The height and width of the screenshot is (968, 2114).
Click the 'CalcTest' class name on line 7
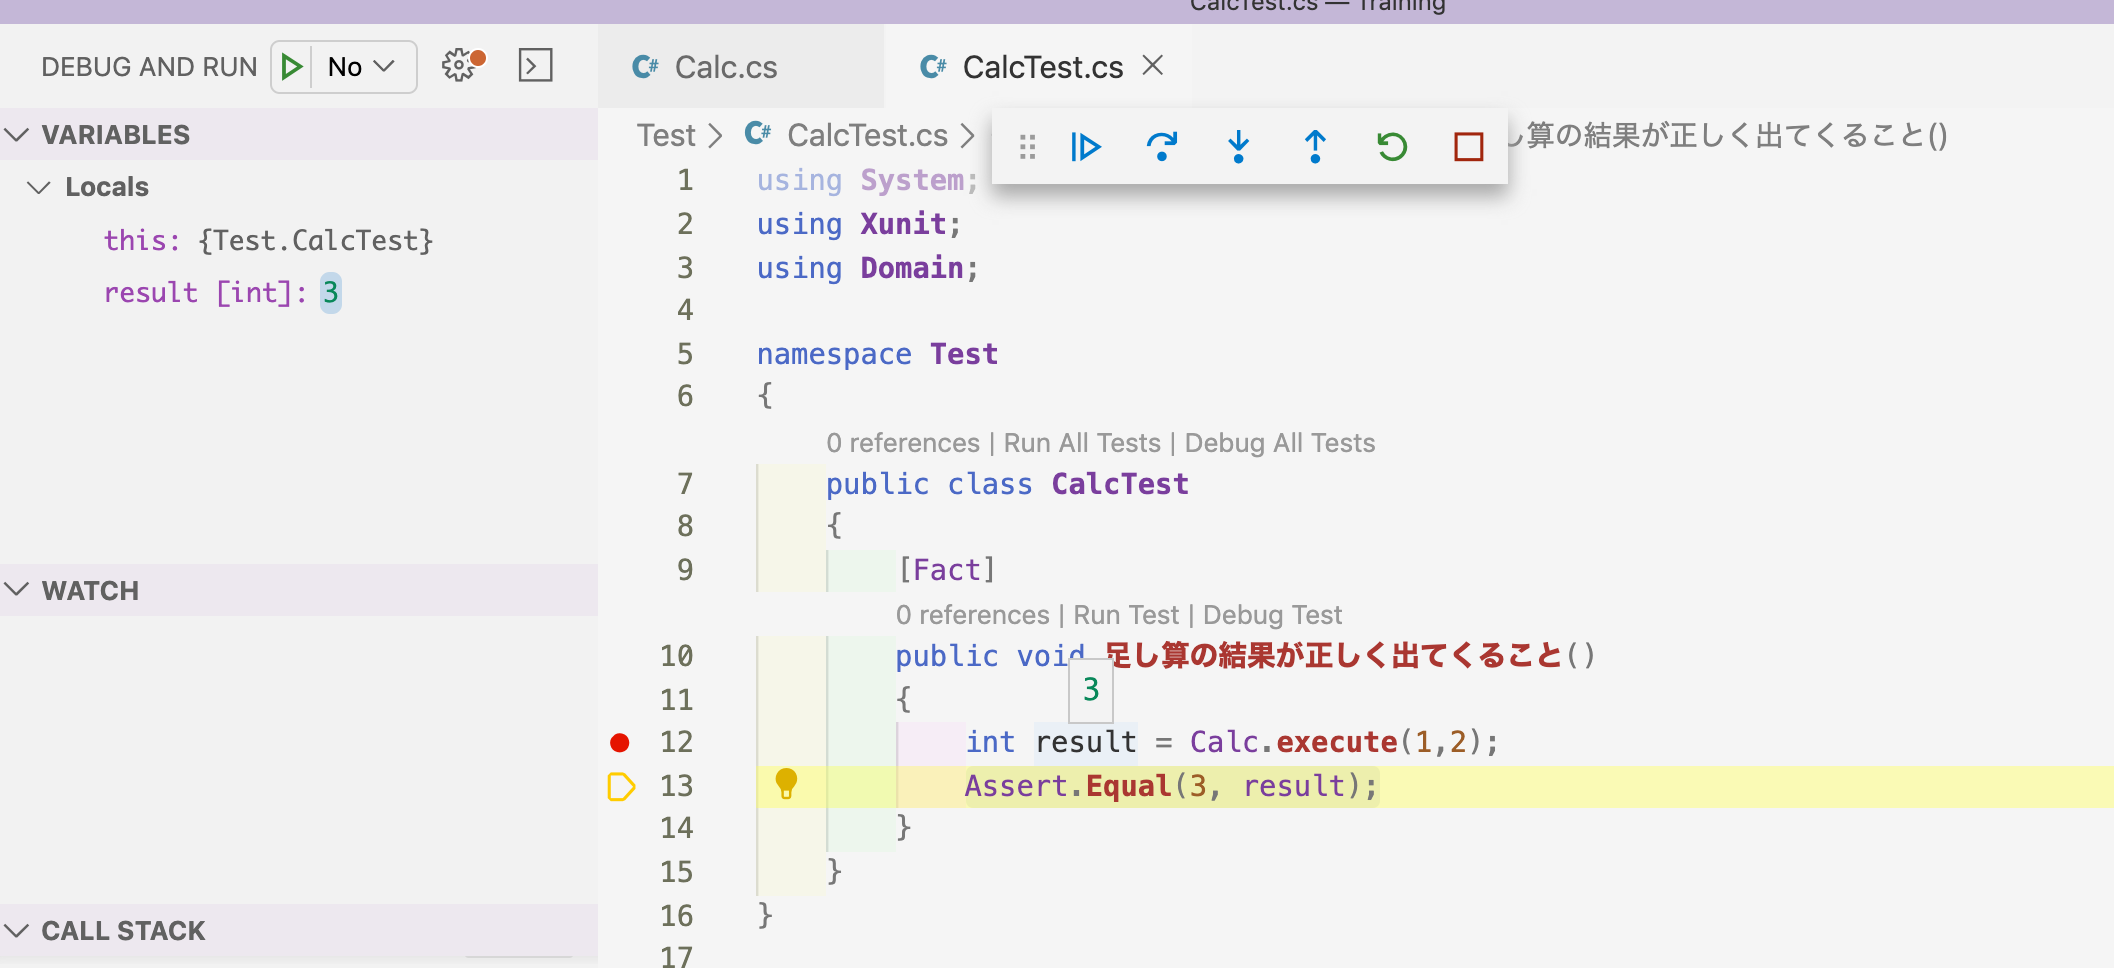1120,484
